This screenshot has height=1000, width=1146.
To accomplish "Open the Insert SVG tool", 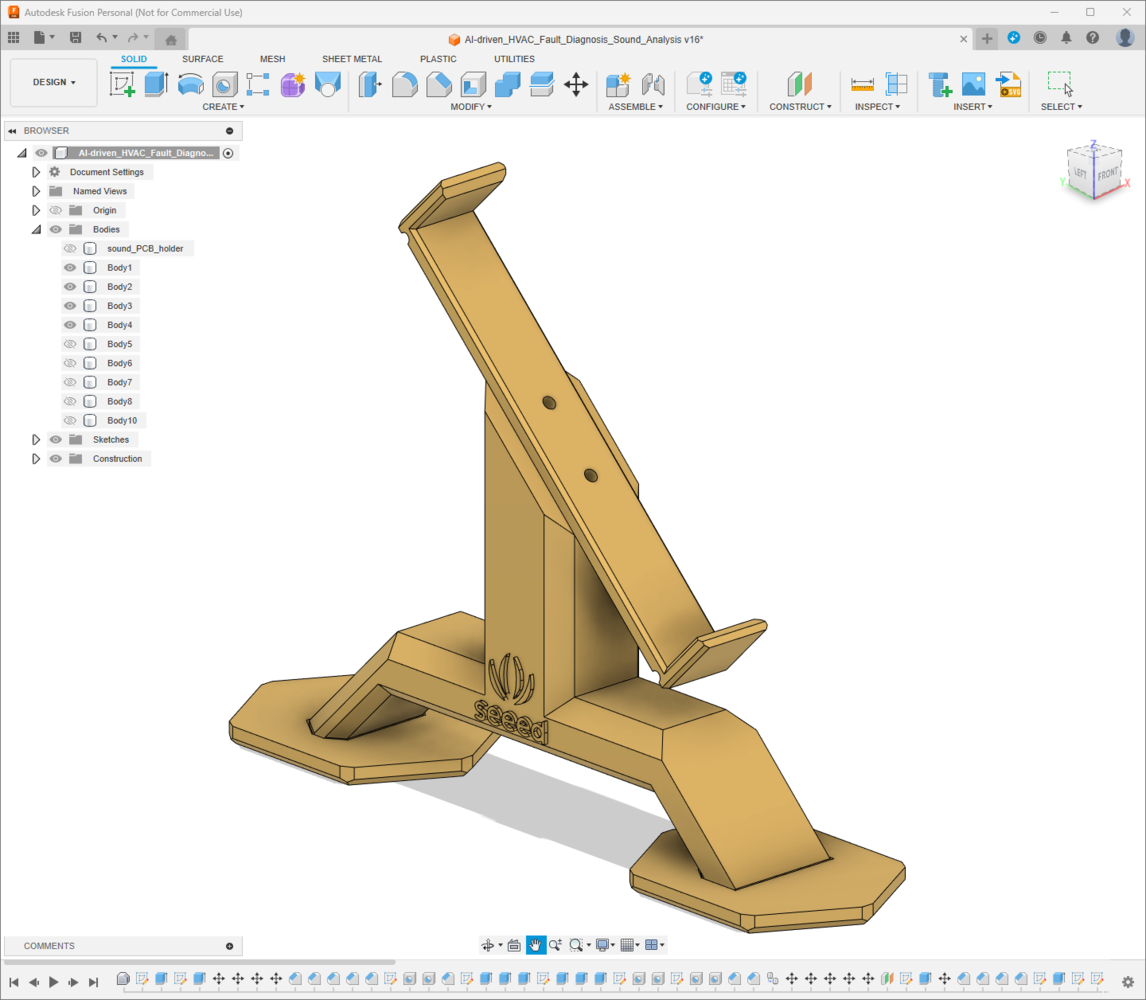I will [1008, 84].
